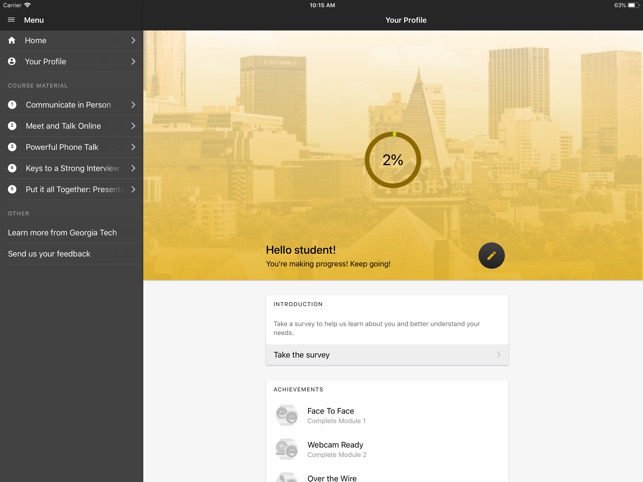Click the hamburger menu icon
This screenshot has width=643, height=482.
[12, 20]
